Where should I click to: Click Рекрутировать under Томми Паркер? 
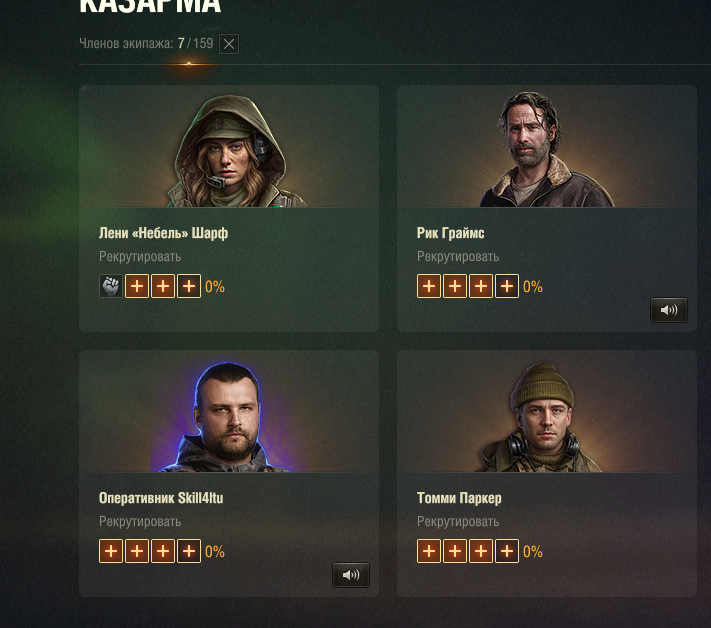458,521
